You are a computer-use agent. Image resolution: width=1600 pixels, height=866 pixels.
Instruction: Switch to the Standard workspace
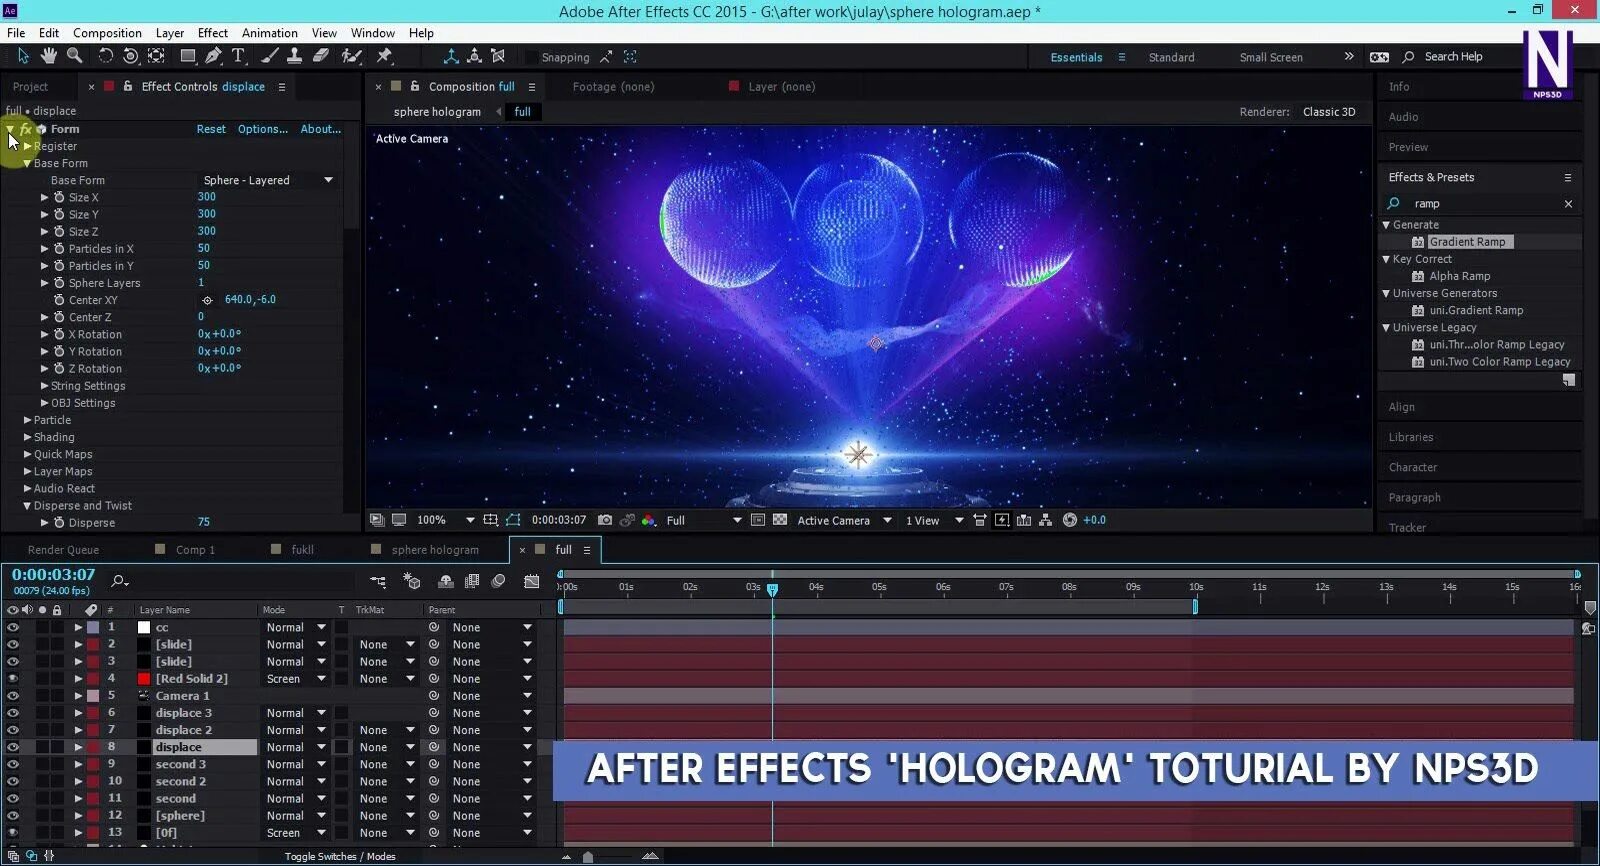(x=1171, y=57)
